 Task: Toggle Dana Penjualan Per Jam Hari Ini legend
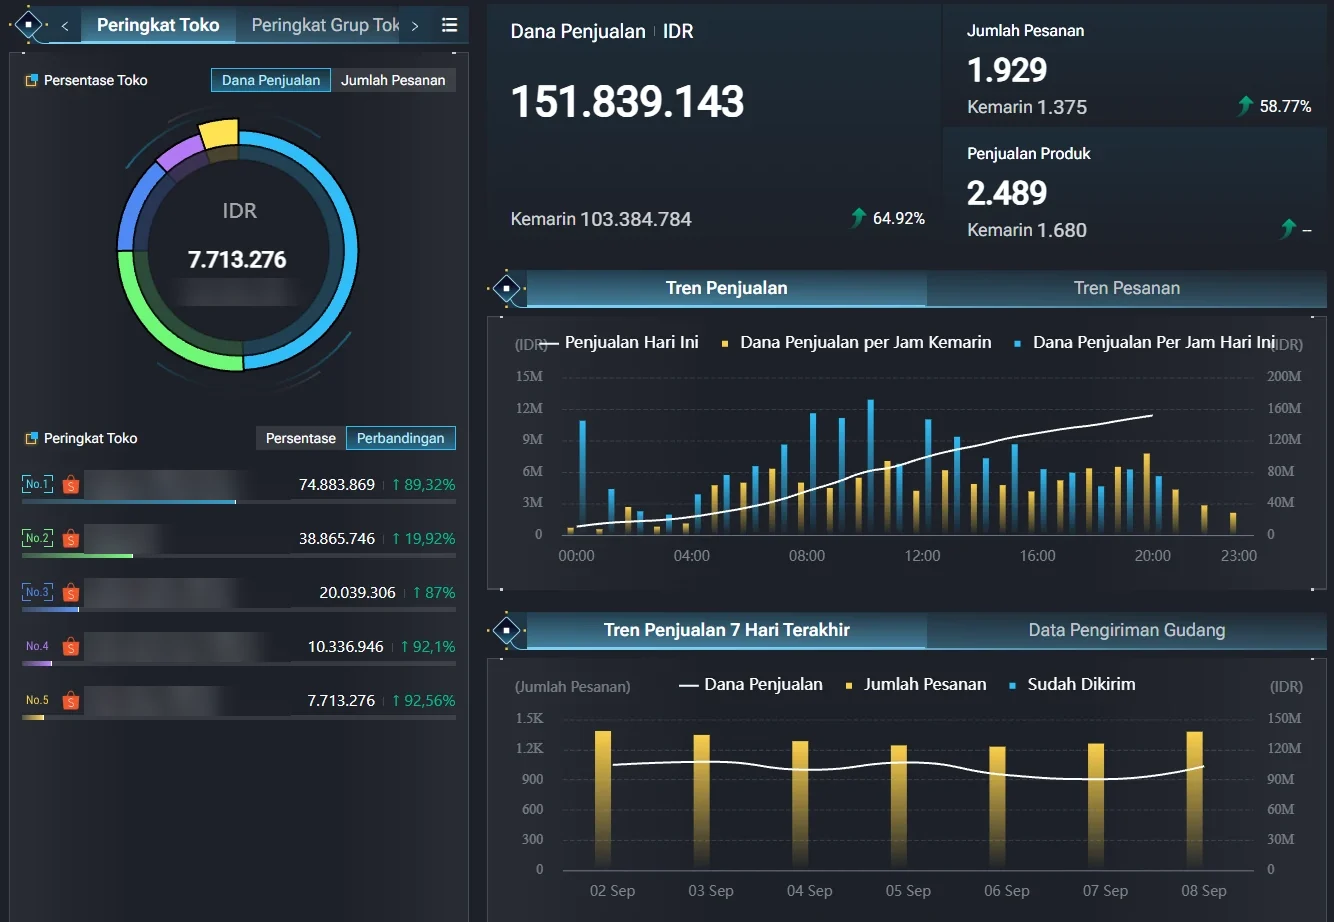pyautogui.click(x=1144, y=342)
